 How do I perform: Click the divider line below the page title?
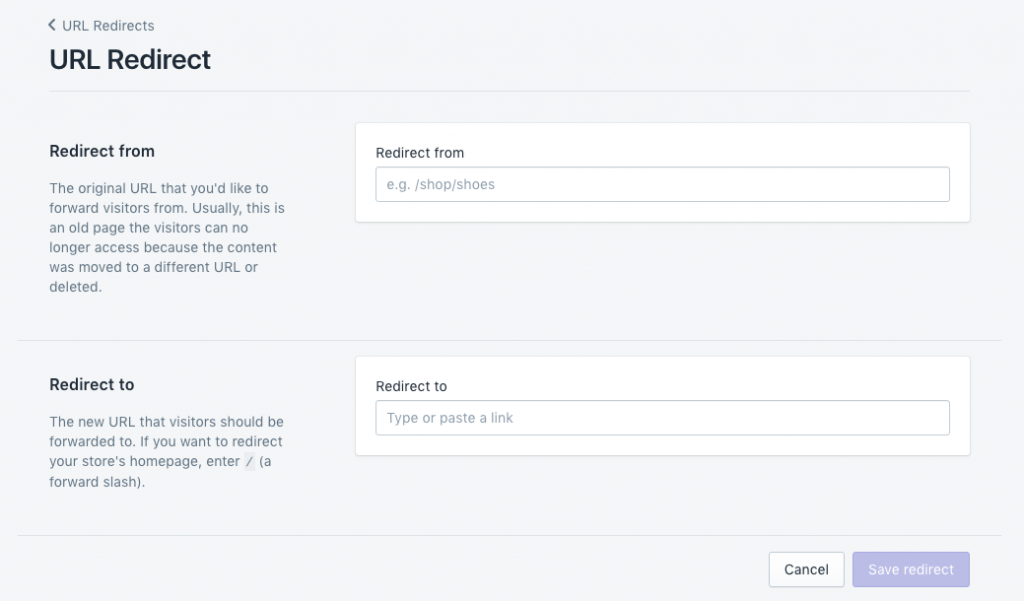coord(509,91)
